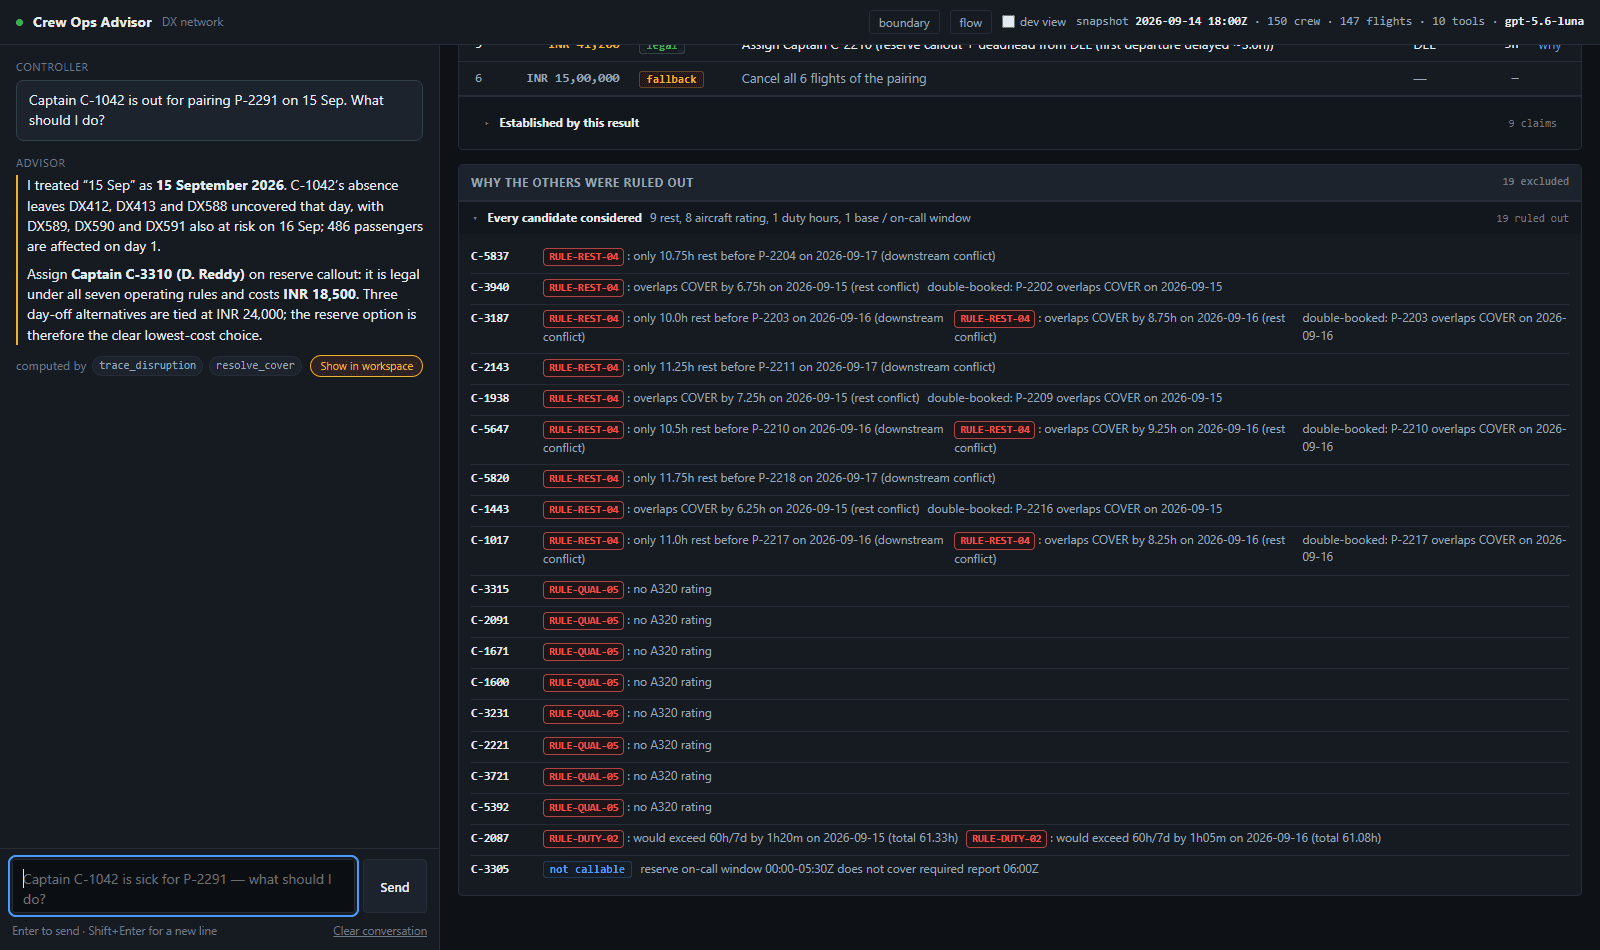Select crew ID C-3231
Viewport: 1600px width, 950px height.
490,713
